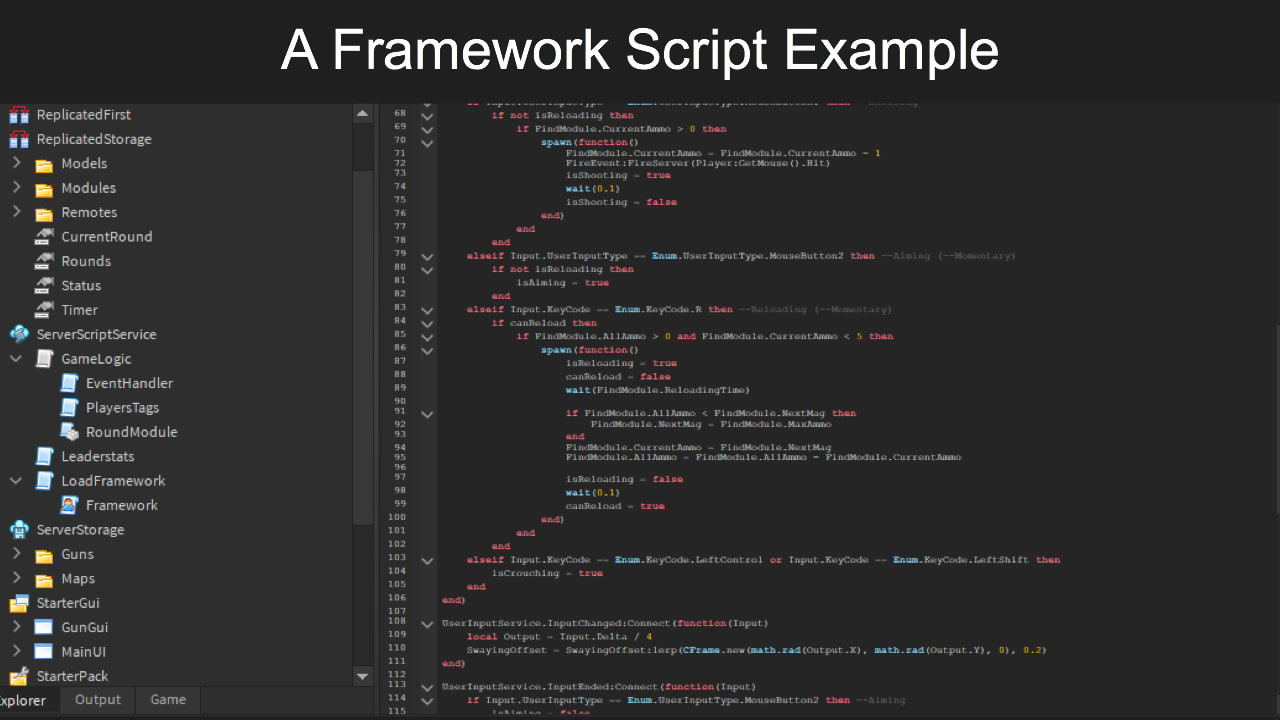The width and height of the screenshot is (1280, 720).
Task: Collapse the LoadFramework script tree
Action: 16,480
